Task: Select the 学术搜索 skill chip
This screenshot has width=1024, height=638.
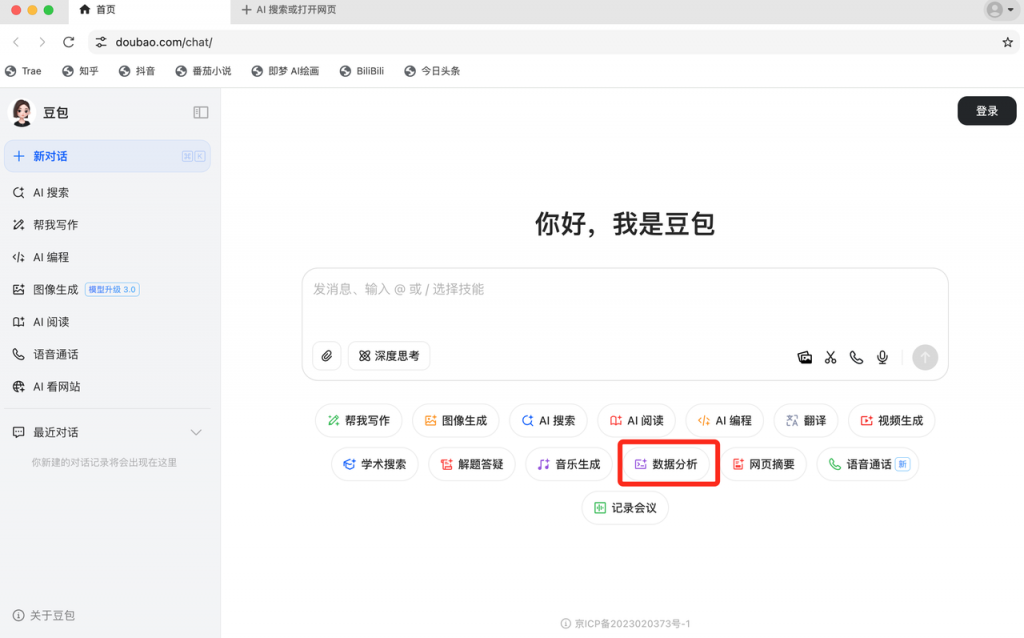Action: [375, 464]
